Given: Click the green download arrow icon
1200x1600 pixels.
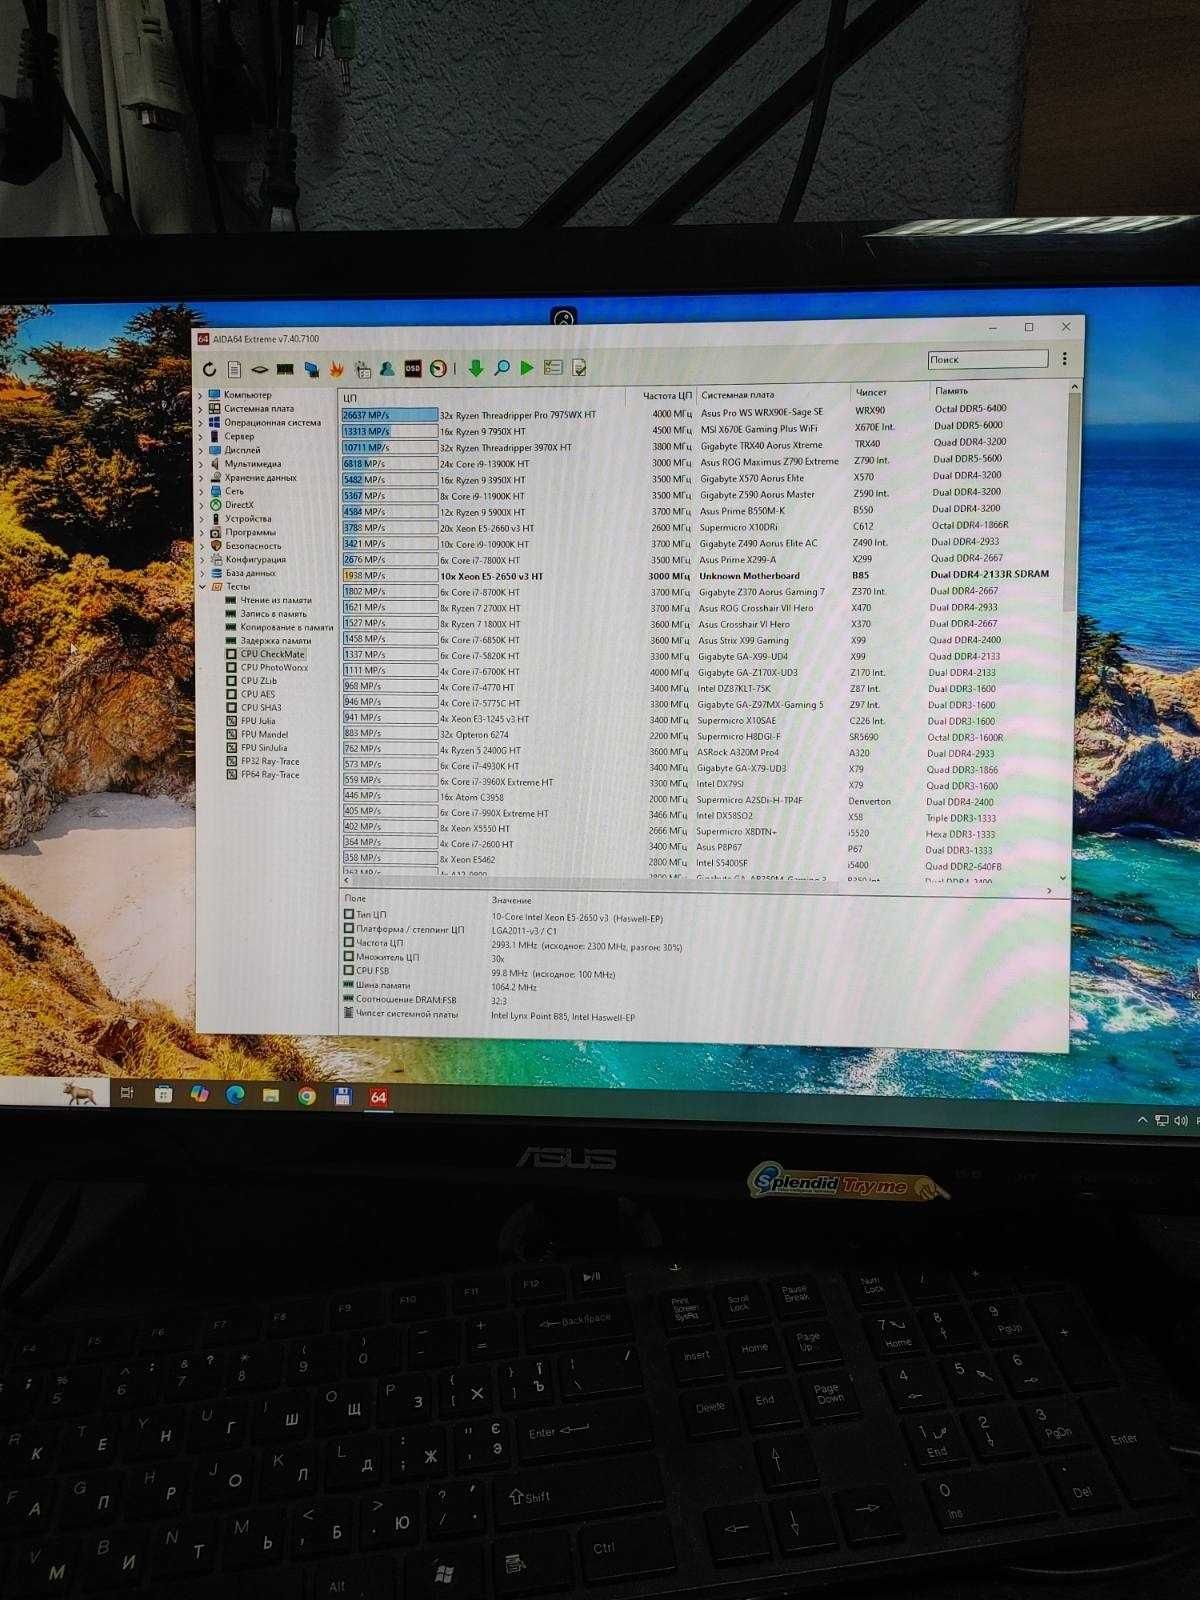Looking at the screenshot, I should click(x=476, y=368).
